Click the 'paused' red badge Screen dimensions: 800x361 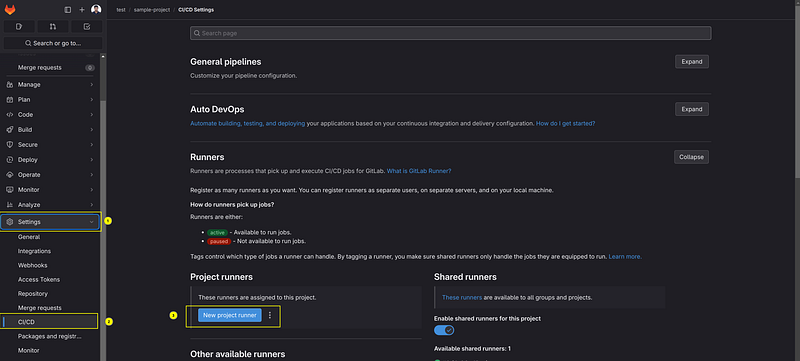[x=219, y=241]
